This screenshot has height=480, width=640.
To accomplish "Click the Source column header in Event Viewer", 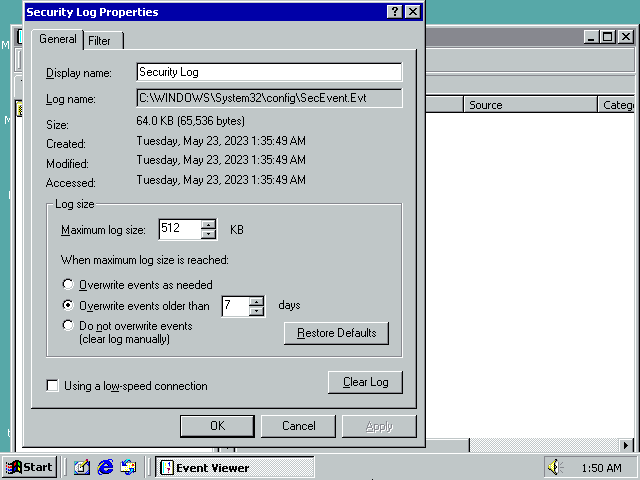I will [530, 105].
